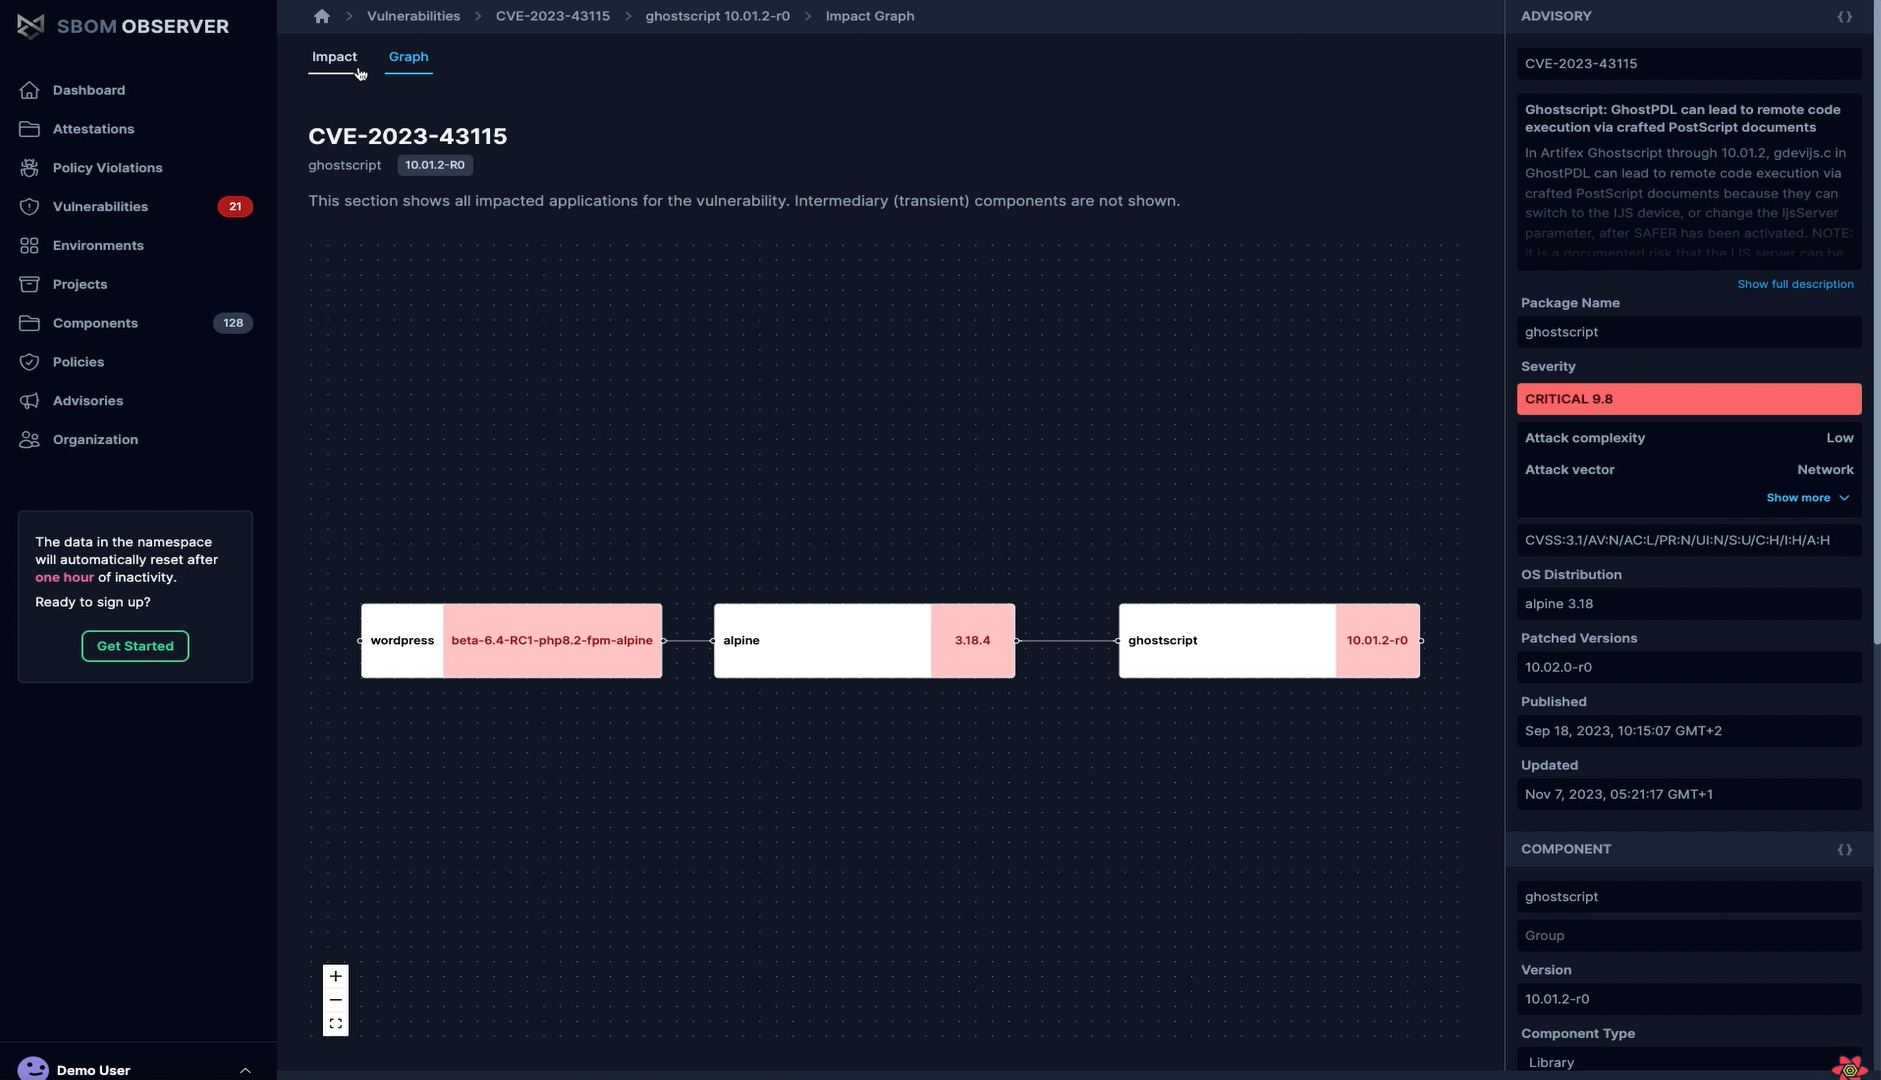The image size is (1881, 1080).
Task: Click the component Version 10.01.2-r0 field
Action: coord(1689,999)
